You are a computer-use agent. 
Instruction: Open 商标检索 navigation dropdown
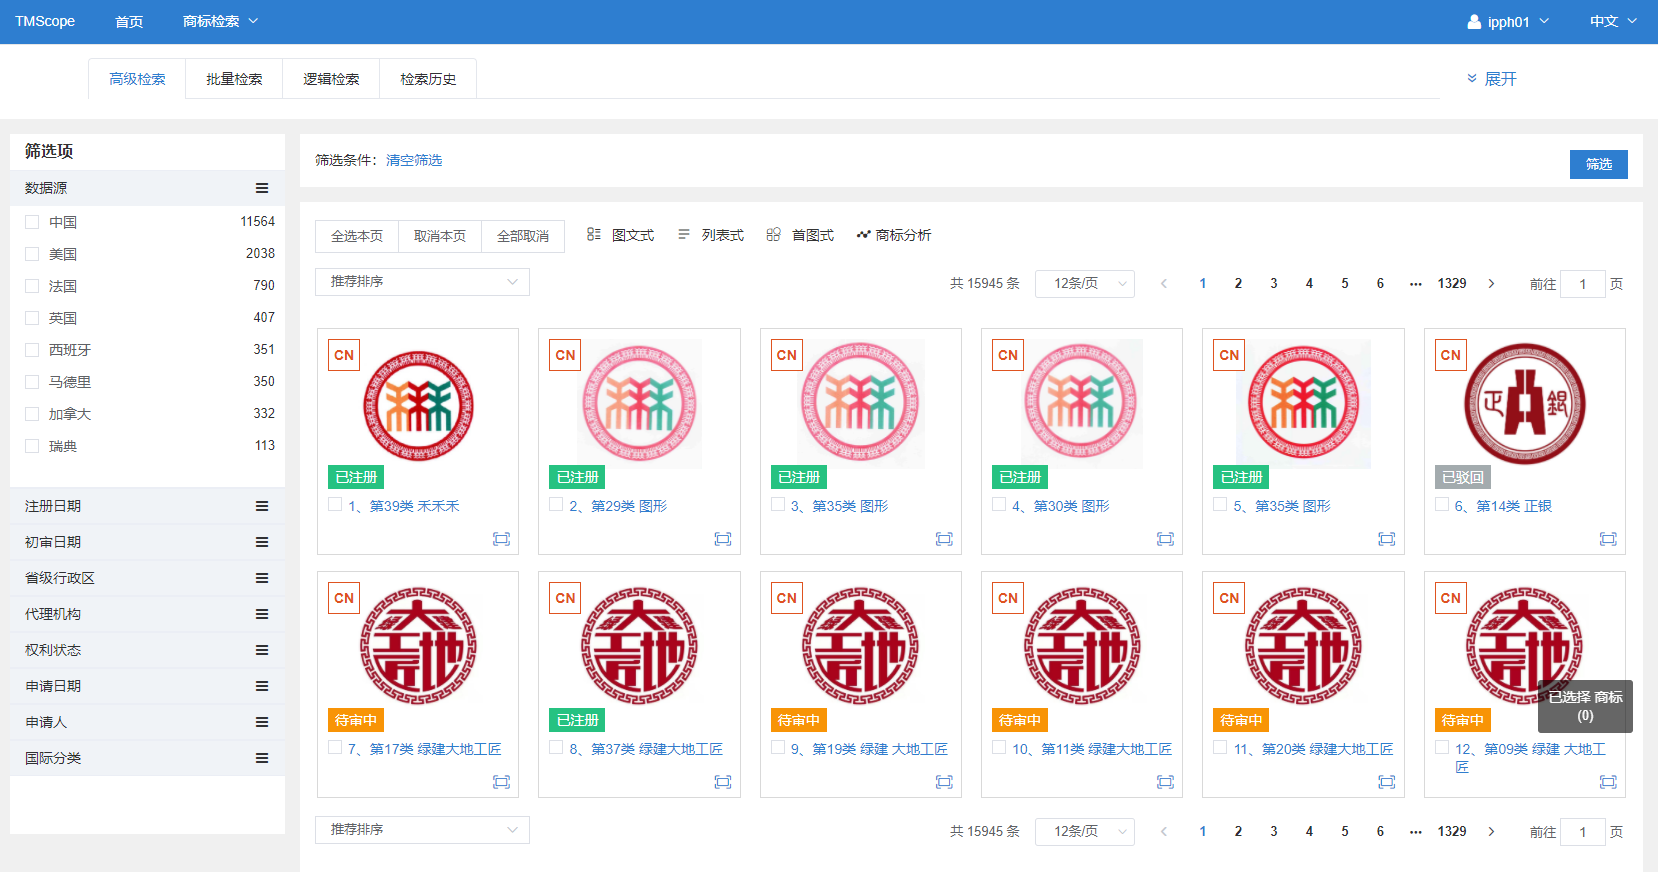220,21
